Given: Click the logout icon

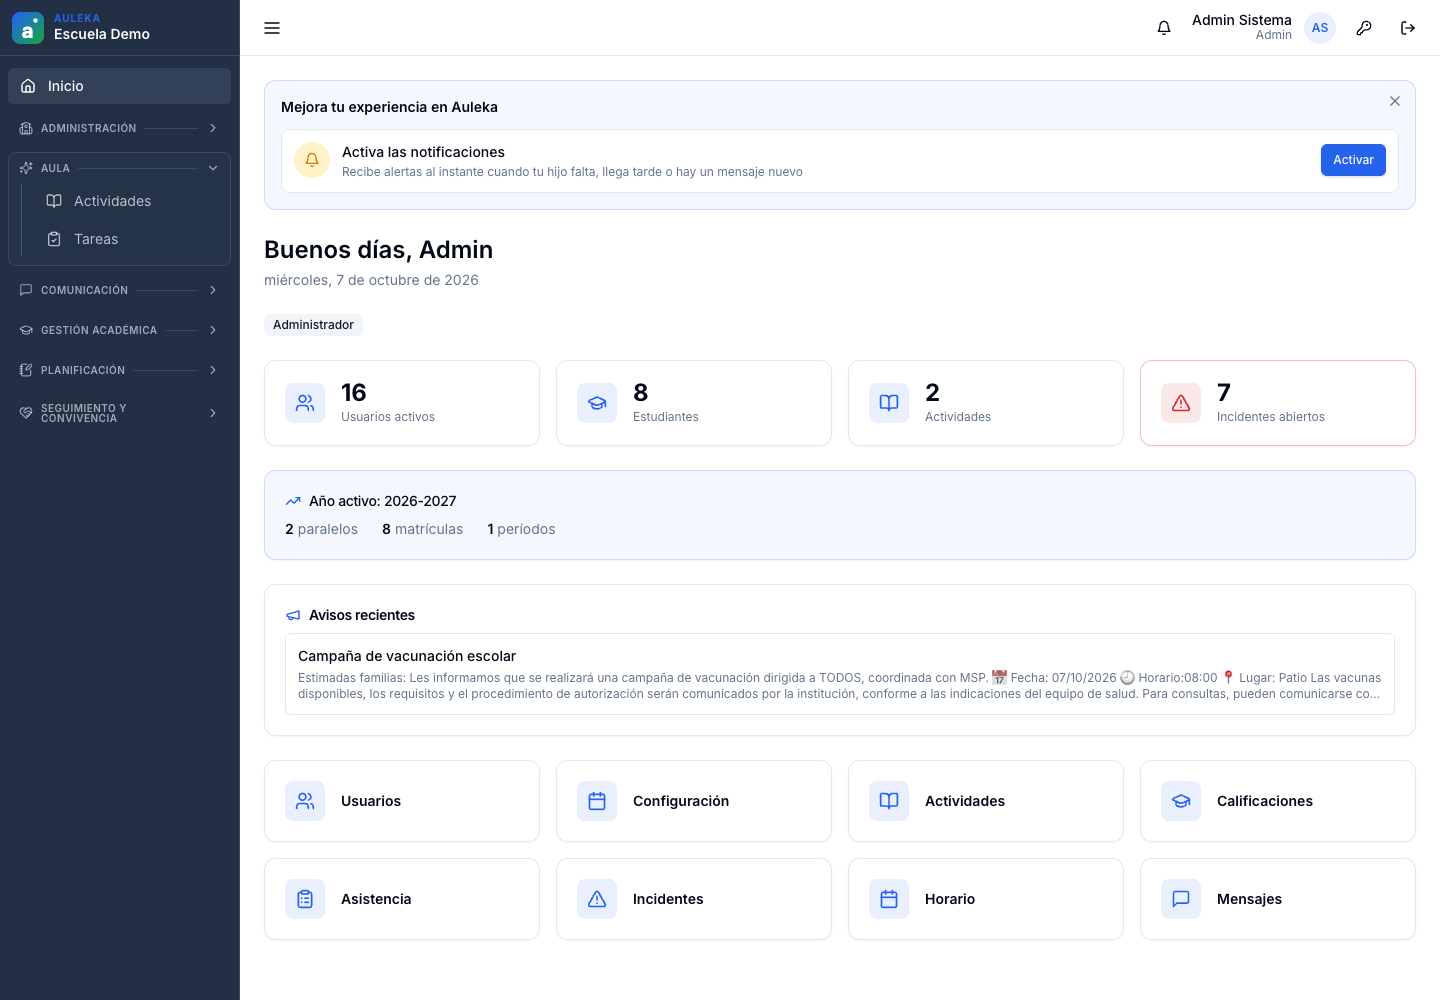Looking at the screenshot, I should pos(1408,28).
